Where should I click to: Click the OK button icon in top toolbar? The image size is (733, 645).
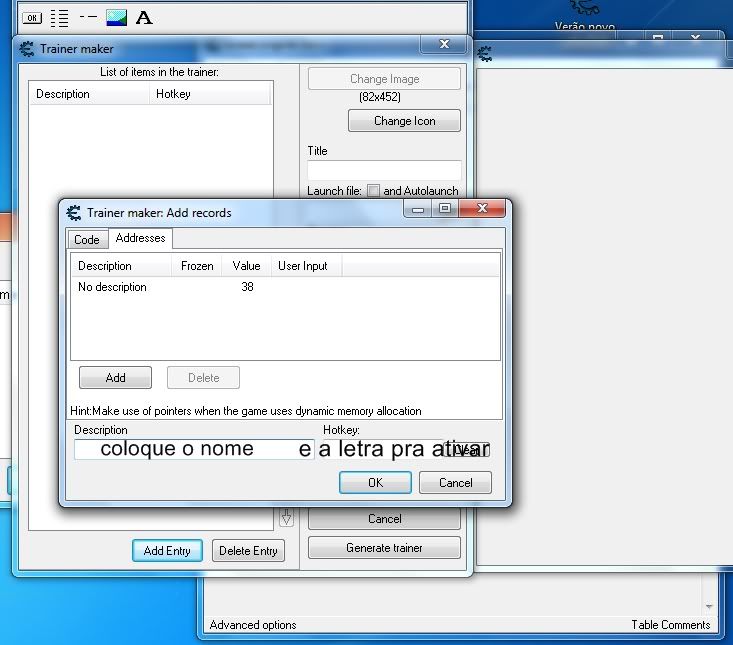pyautogui.click(x=32, y=17)
